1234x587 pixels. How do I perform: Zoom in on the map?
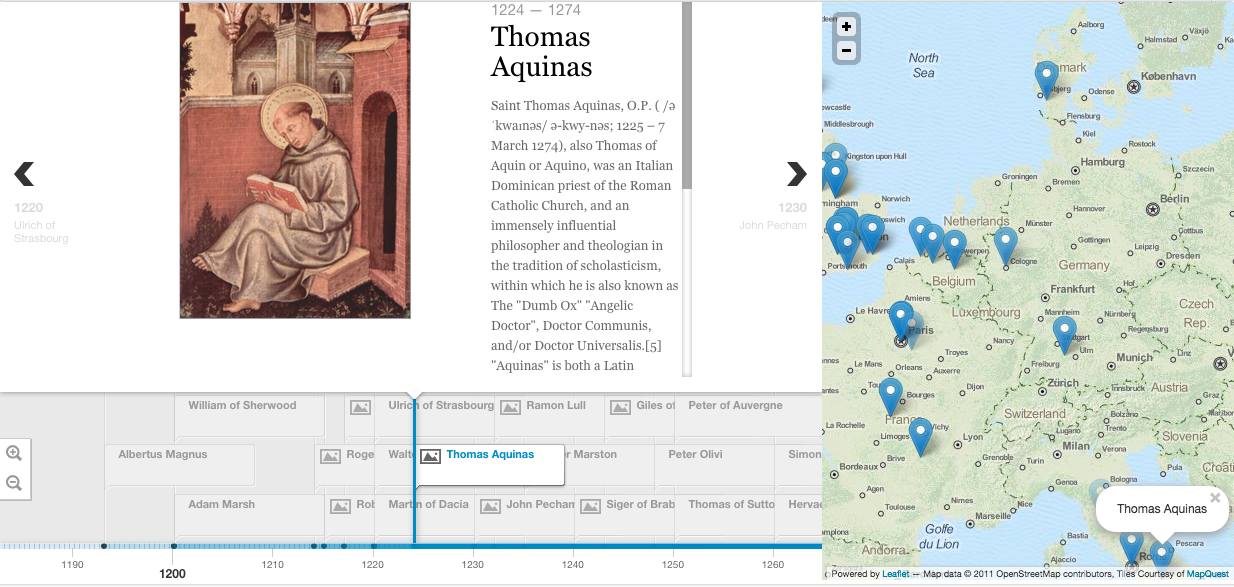(846, 27)
